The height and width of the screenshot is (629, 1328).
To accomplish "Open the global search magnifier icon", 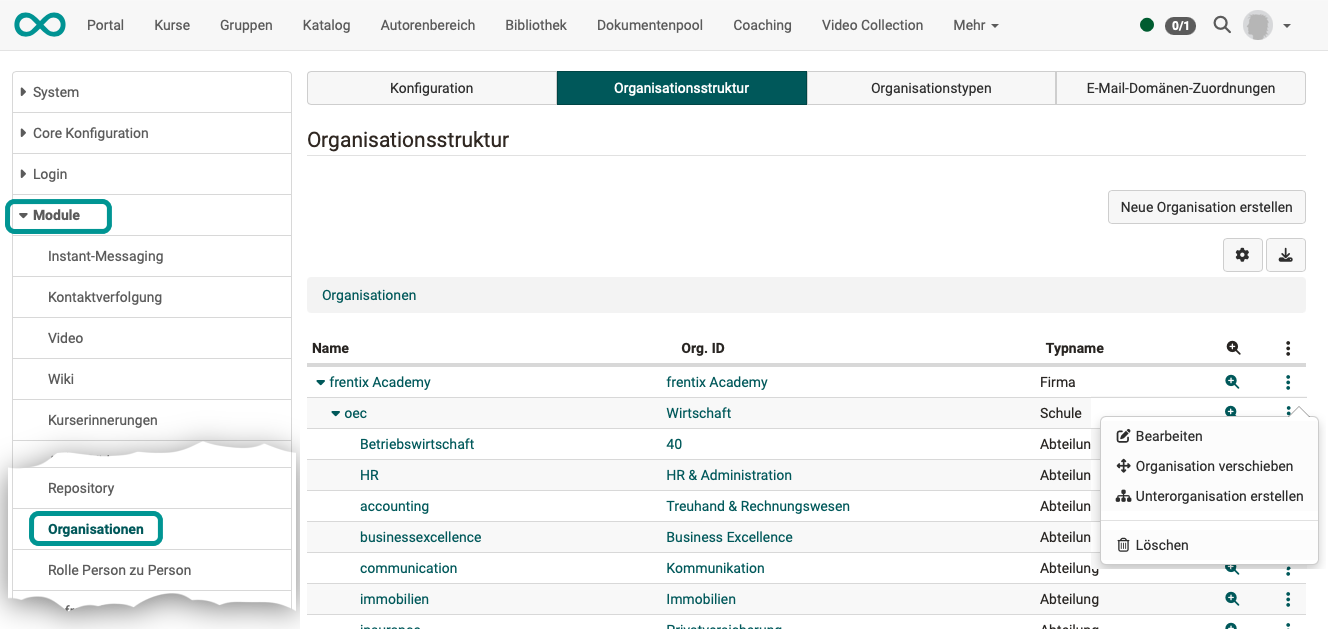I will pyautogui.click(x=1222, y=25).
